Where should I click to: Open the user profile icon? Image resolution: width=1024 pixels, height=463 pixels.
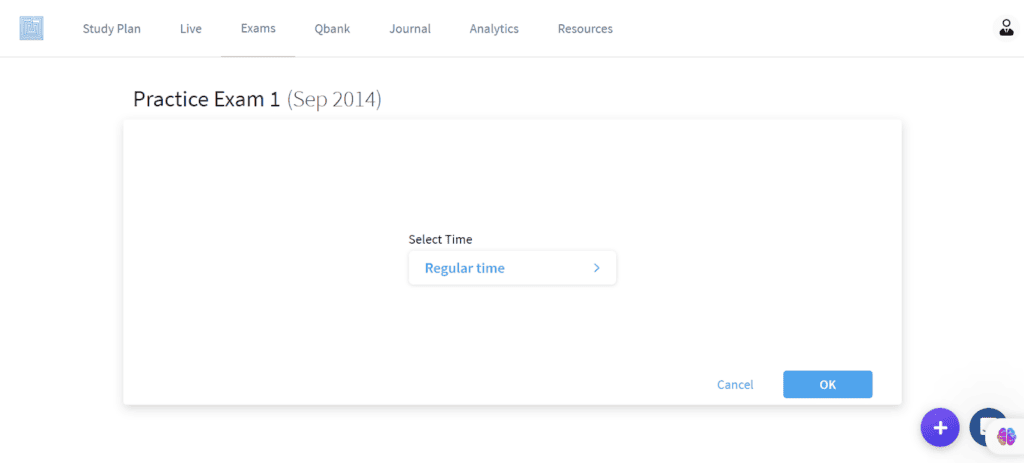(1006, 28)
